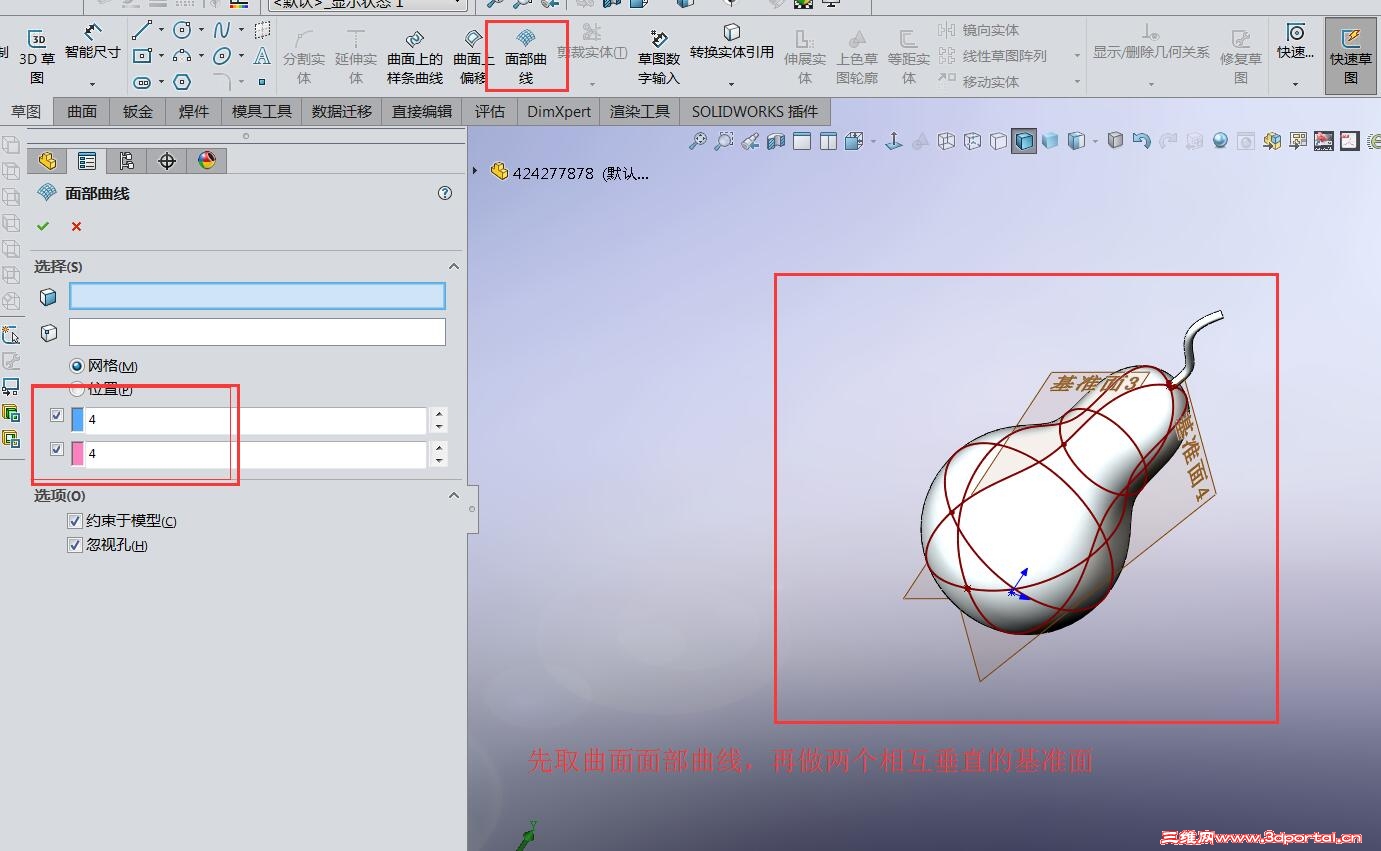Toggle the blue direction 1 curves checkbox
The image size is (1381, 851).
tap(57, 416)
